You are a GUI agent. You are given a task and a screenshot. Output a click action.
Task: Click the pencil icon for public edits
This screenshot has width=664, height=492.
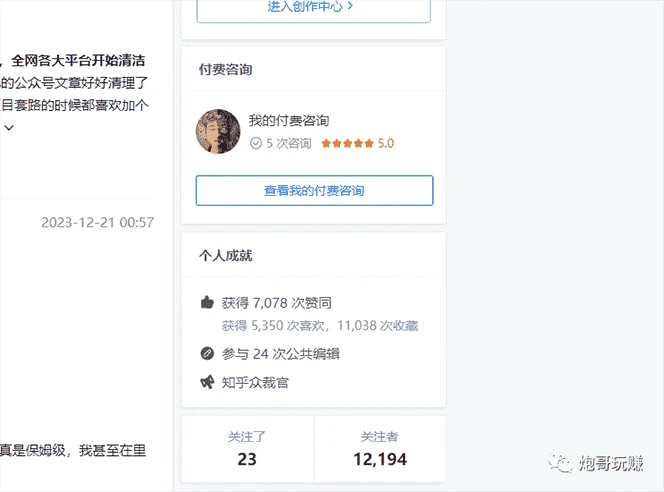207,353
